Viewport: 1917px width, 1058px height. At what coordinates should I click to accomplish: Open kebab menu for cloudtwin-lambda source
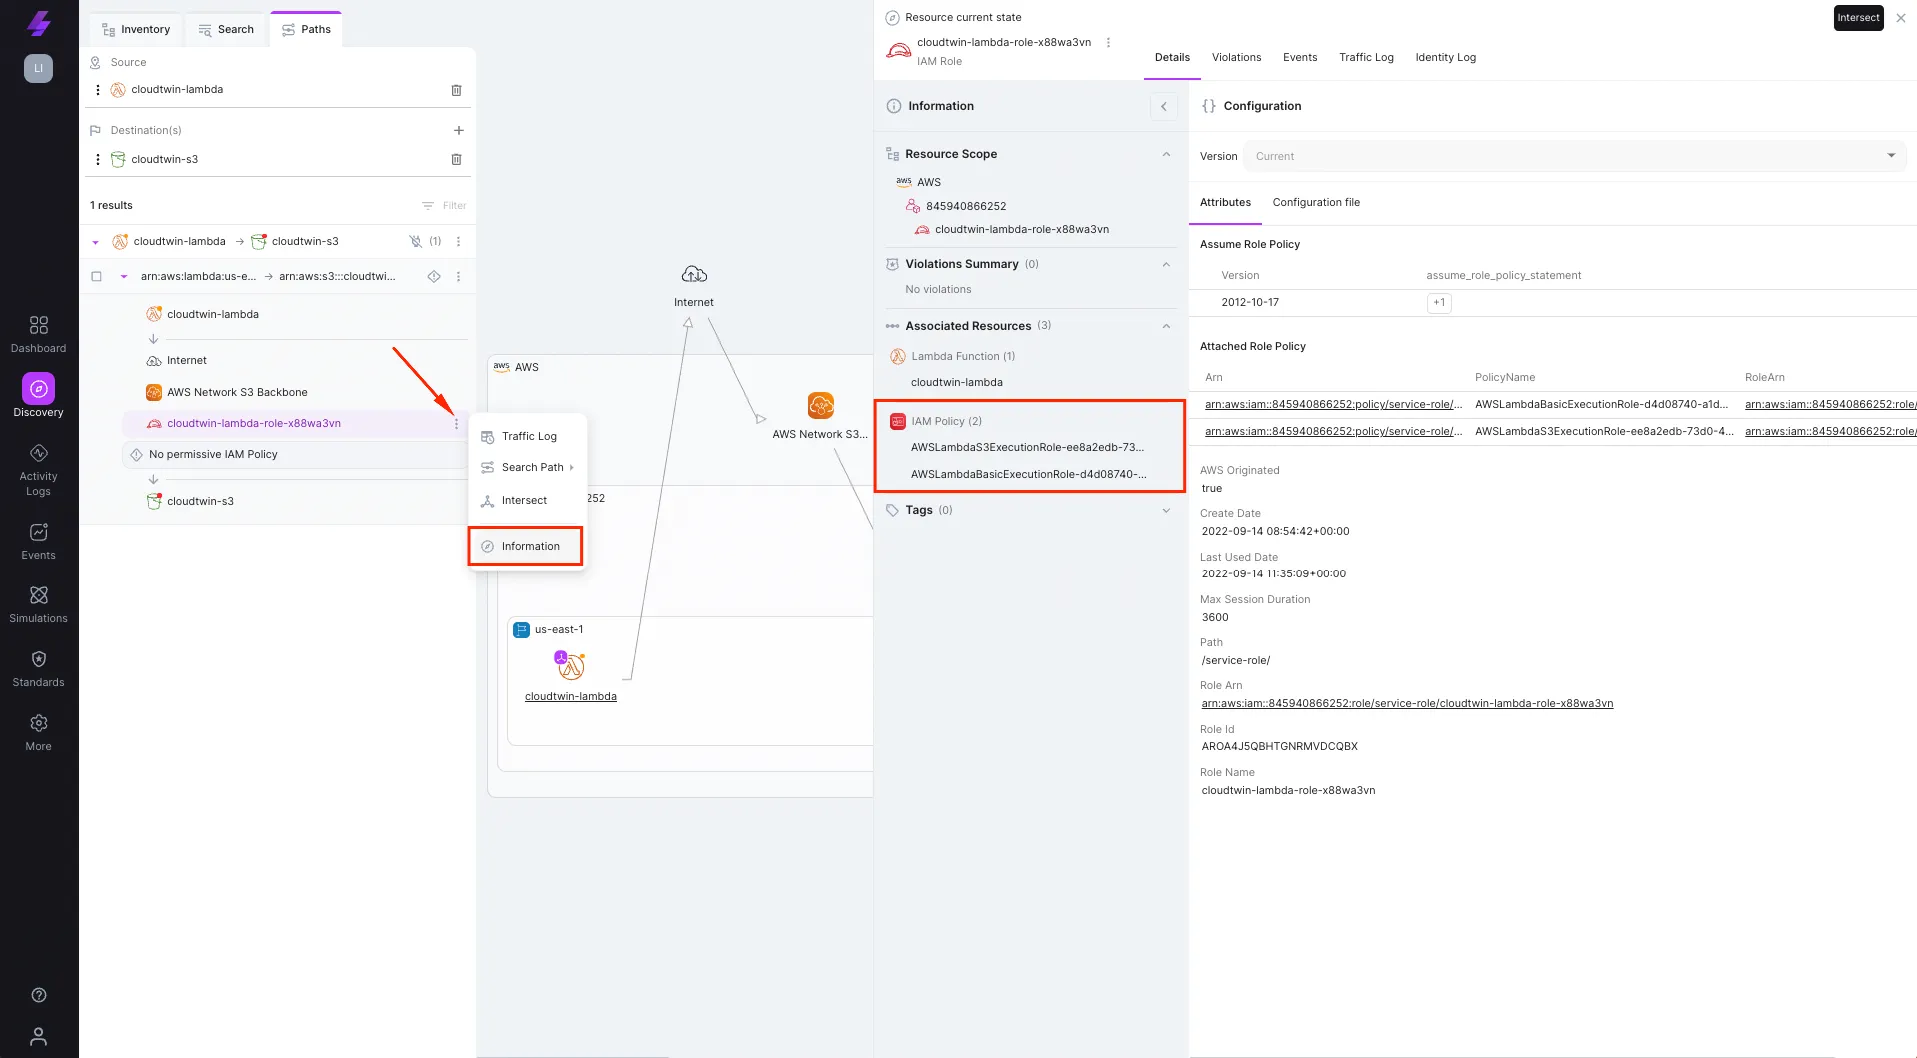(97, 90)
